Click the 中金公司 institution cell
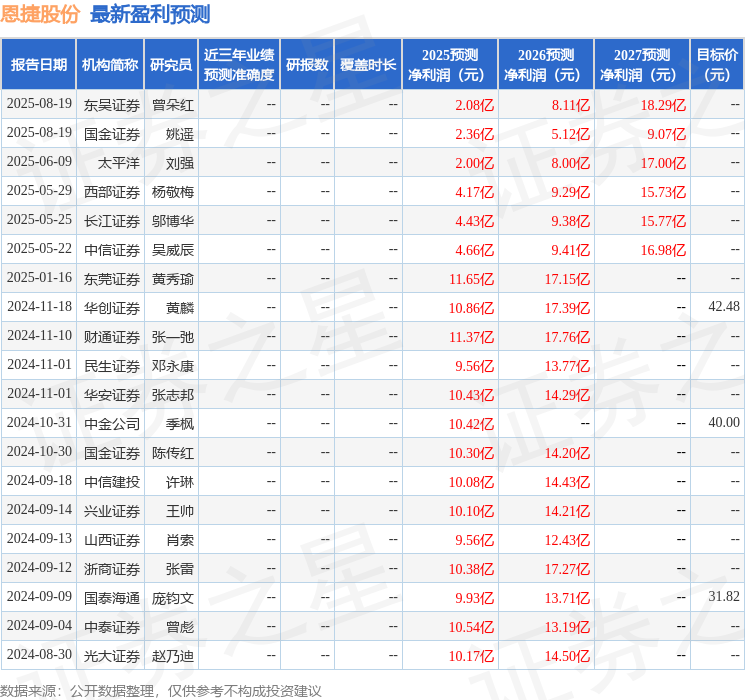Image resolution: width=745 pixels, height=700 pixels. tap(112, 424)
